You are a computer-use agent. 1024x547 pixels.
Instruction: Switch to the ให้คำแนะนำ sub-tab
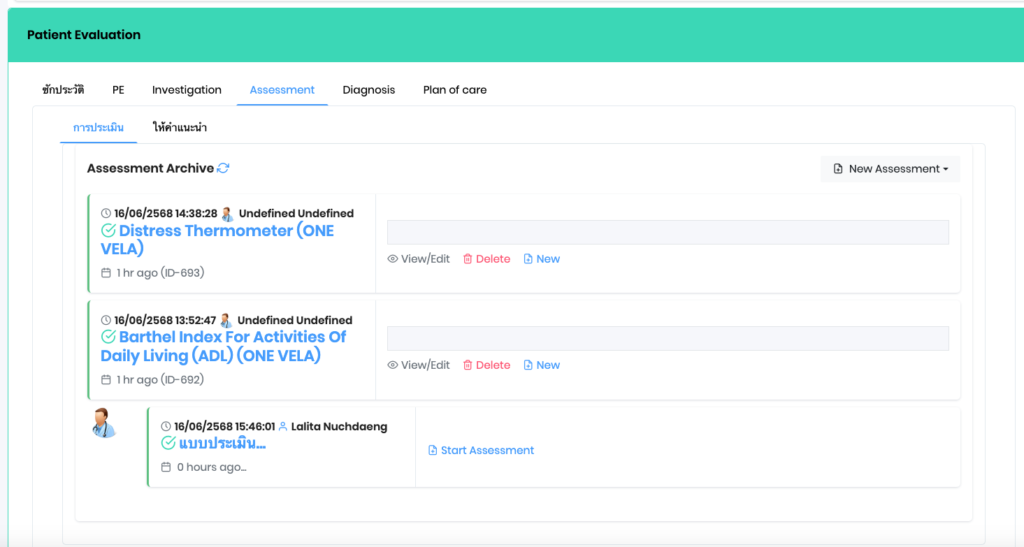click(x=180, y=128)
